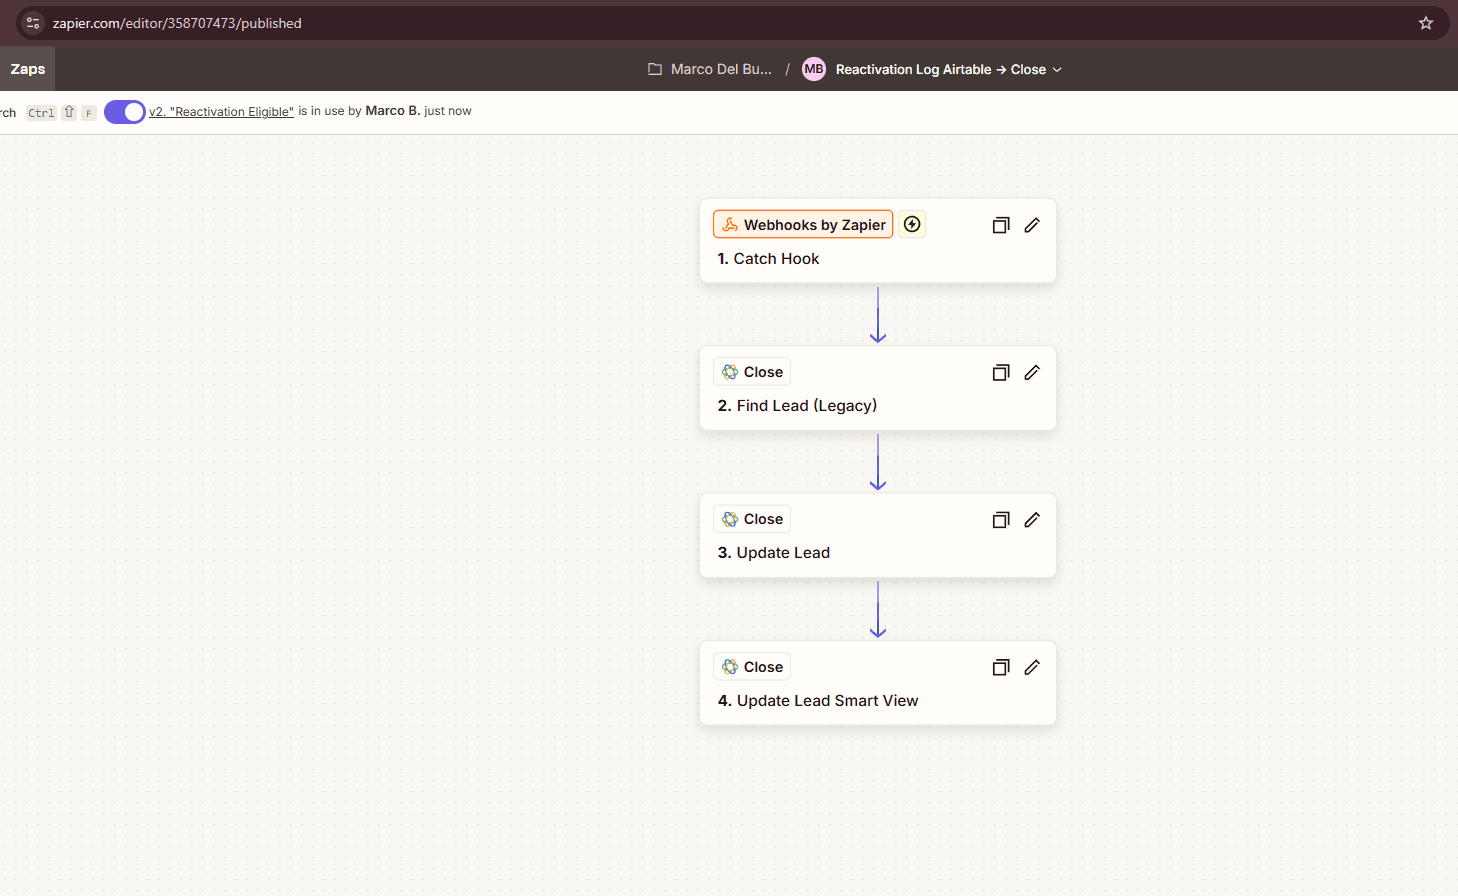Click the instant trigger bolt icon

click(912, 224)
